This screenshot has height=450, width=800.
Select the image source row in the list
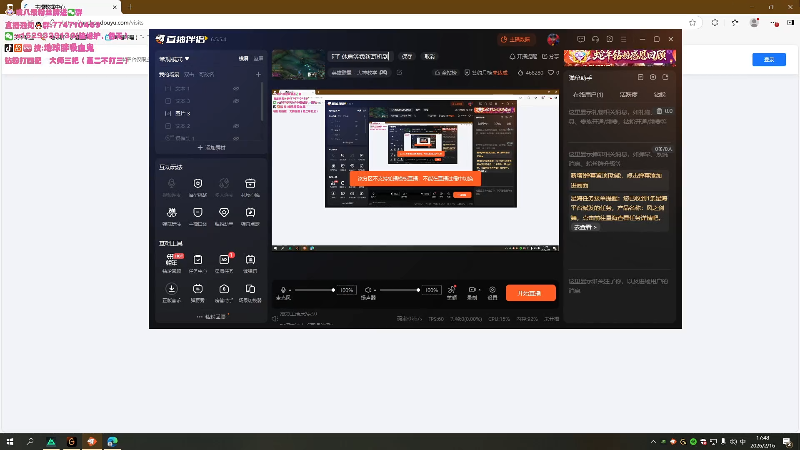pyautogui.click(x=210, y=113)
